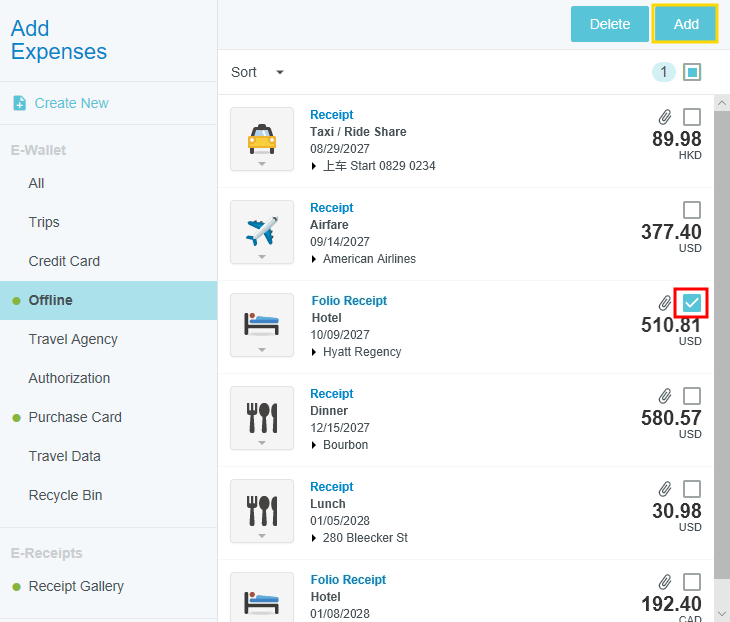Open the Recycle Bin section
This screenshot has width=730, height=622.
point(65,495)
